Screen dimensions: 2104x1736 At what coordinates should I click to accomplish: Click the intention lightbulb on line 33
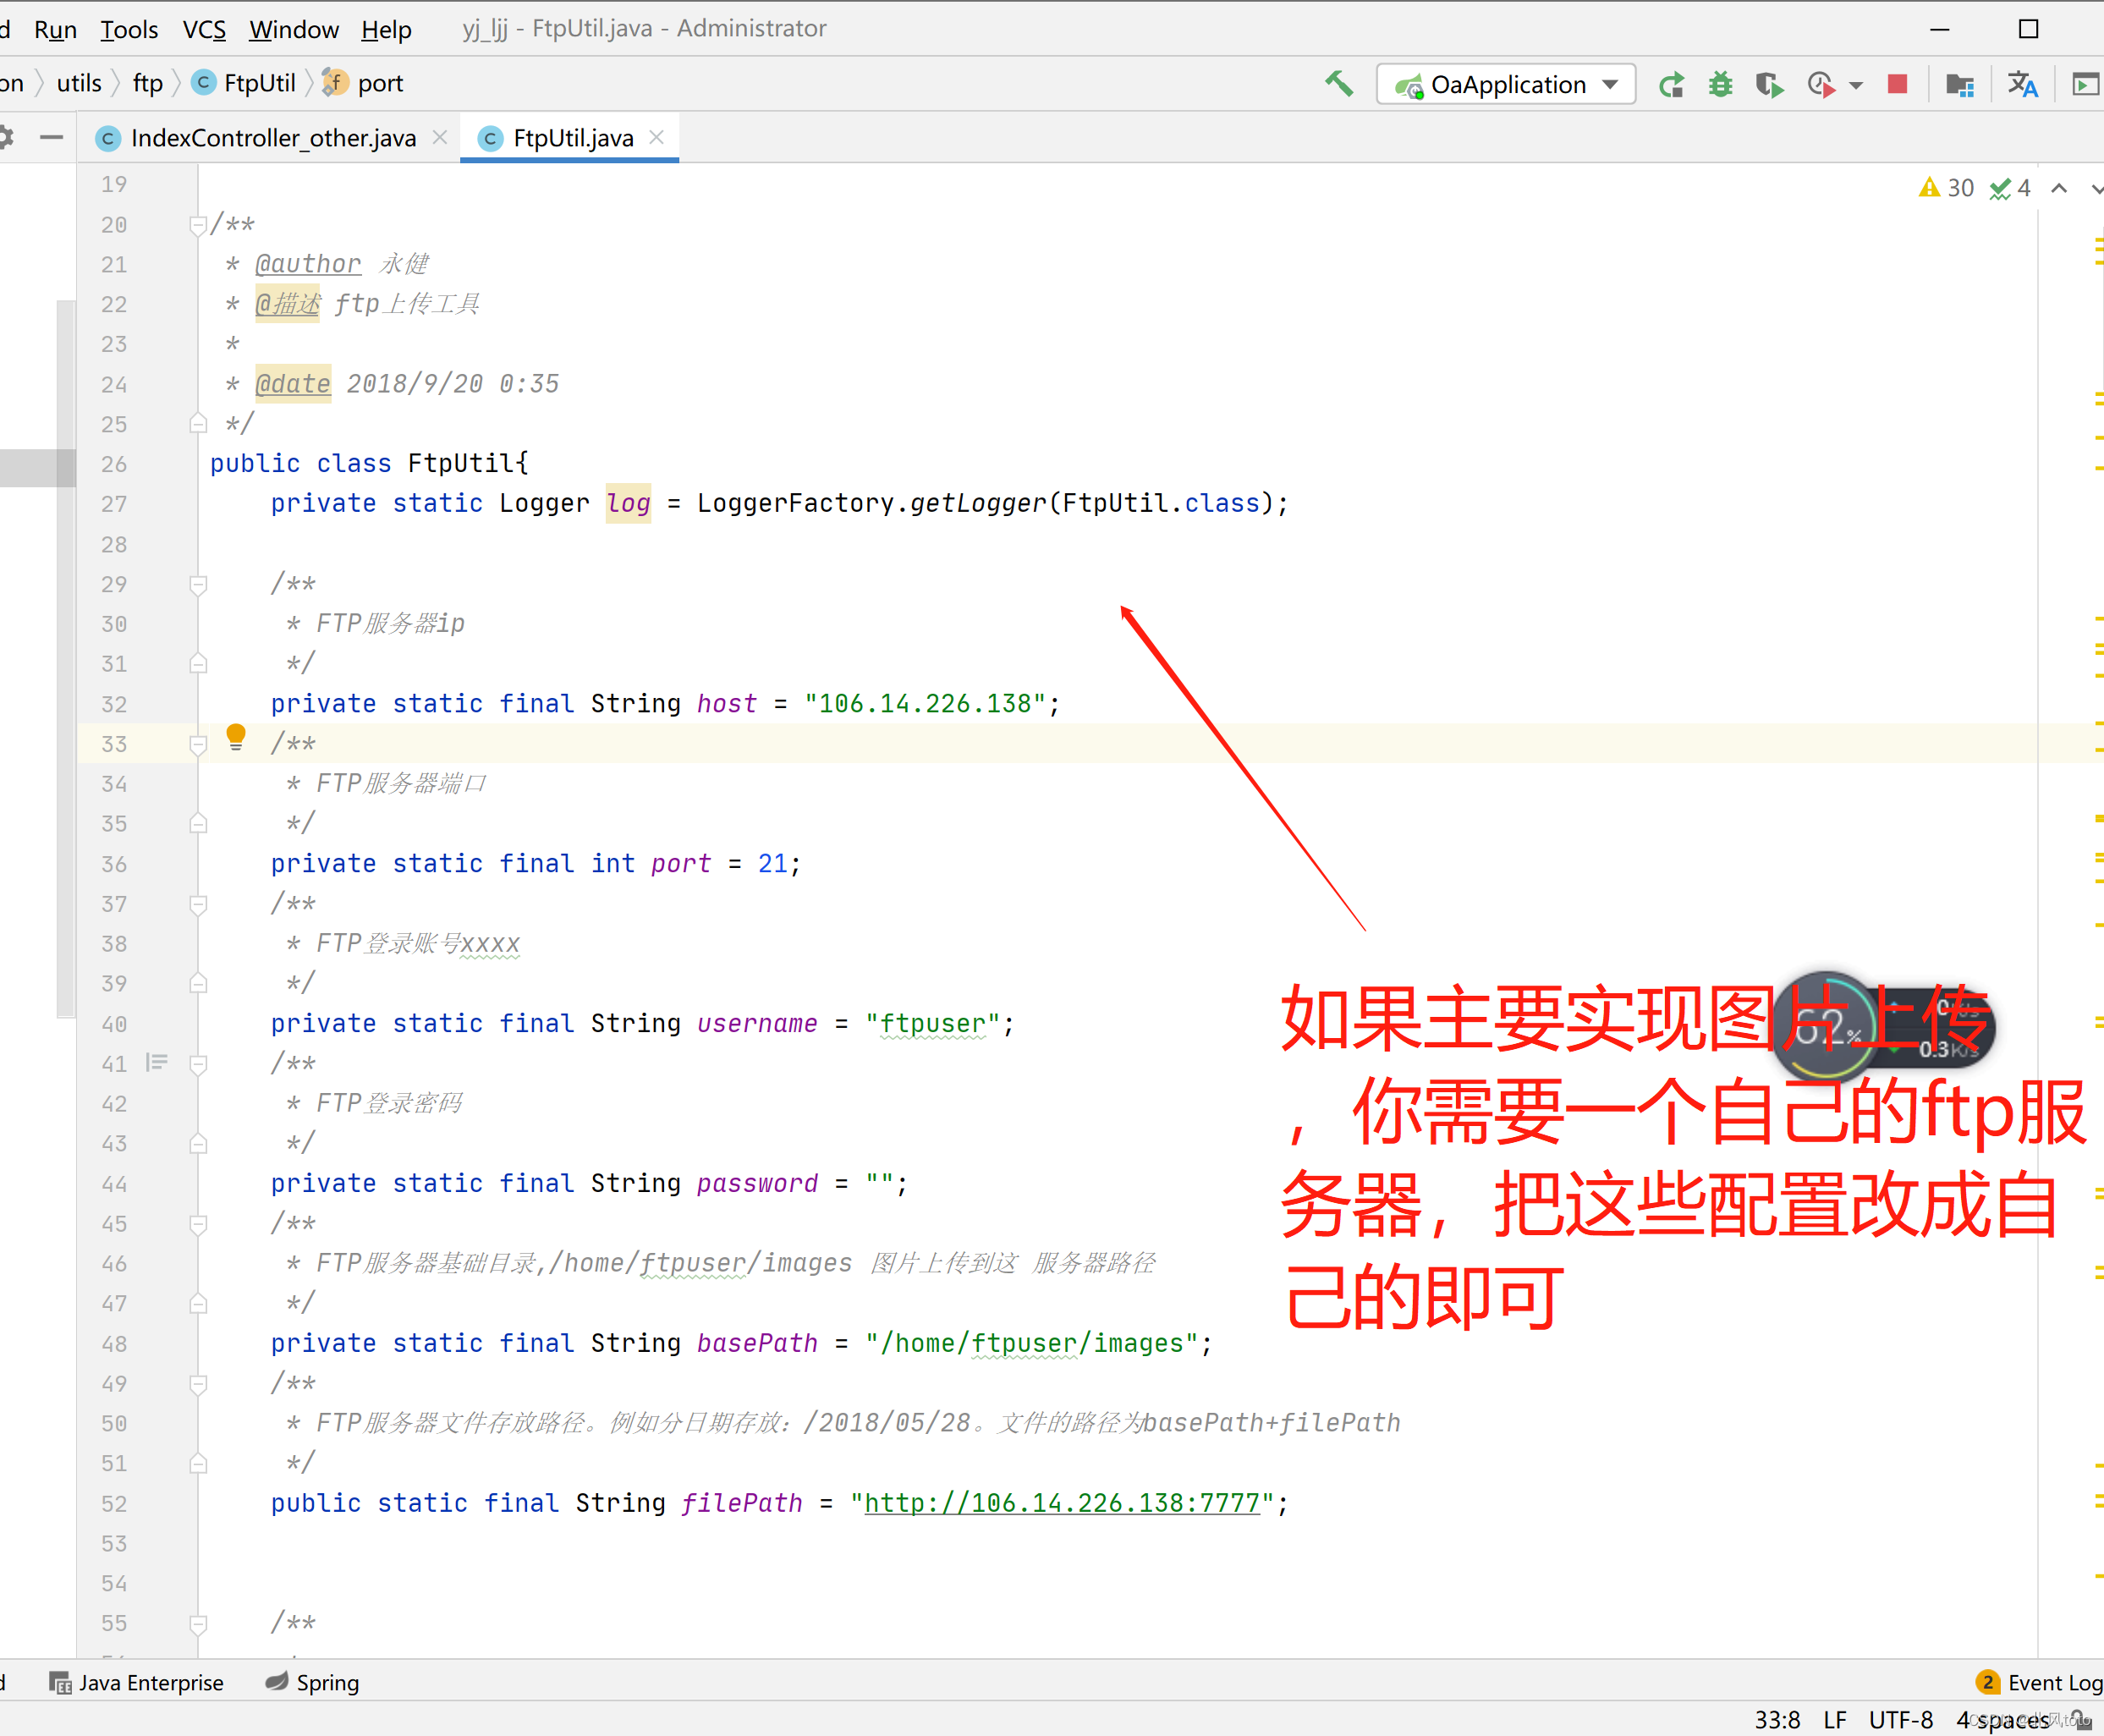[236, 737]
